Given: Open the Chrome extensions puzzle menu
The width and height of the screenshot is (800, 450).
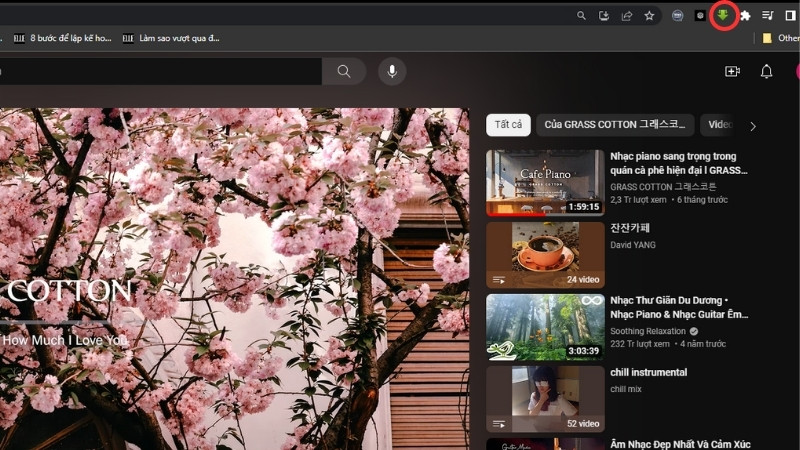Looking at the screenshot, I should coord(745,15).
